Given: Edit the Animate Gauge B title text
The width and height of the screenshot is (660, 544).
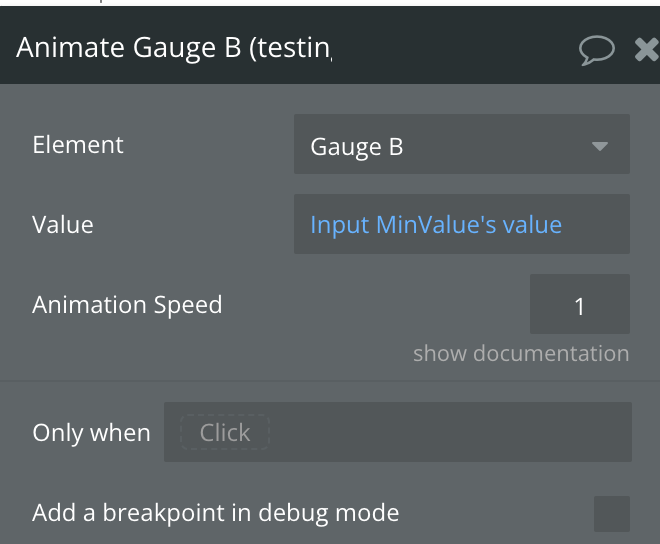Looking at the screenshot, I should tap(174, 47).
